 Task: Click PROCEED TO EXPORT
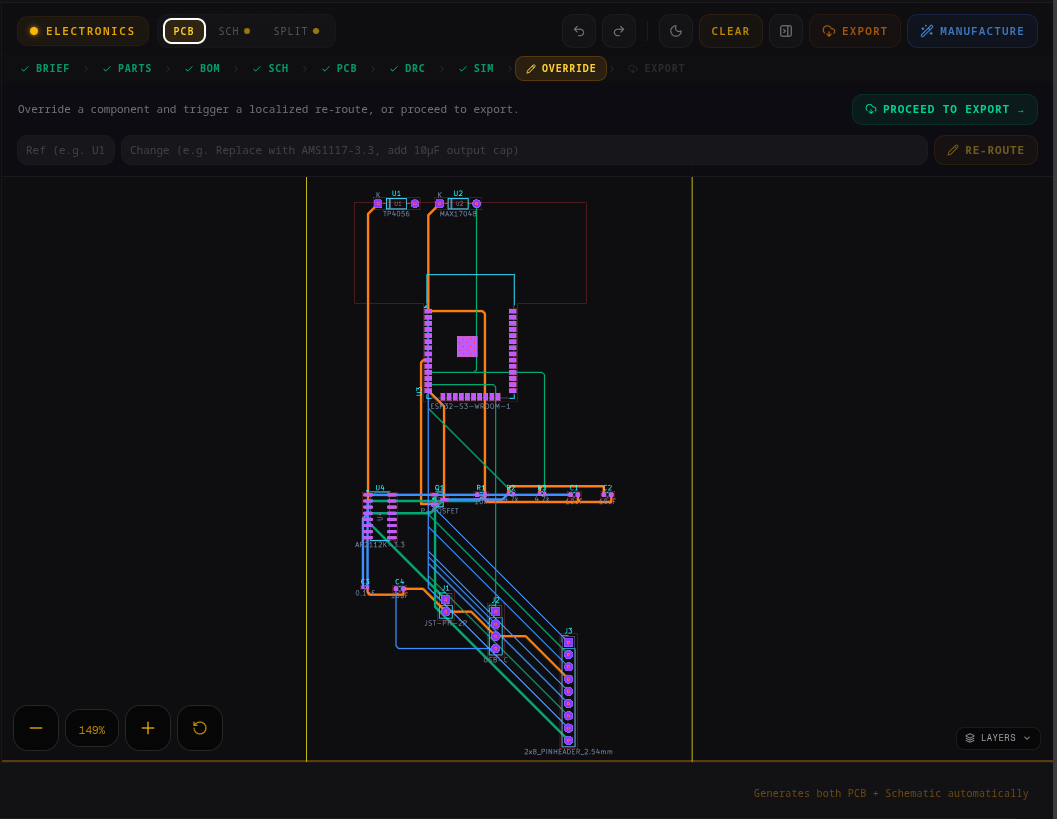click(x=944, y=109)
